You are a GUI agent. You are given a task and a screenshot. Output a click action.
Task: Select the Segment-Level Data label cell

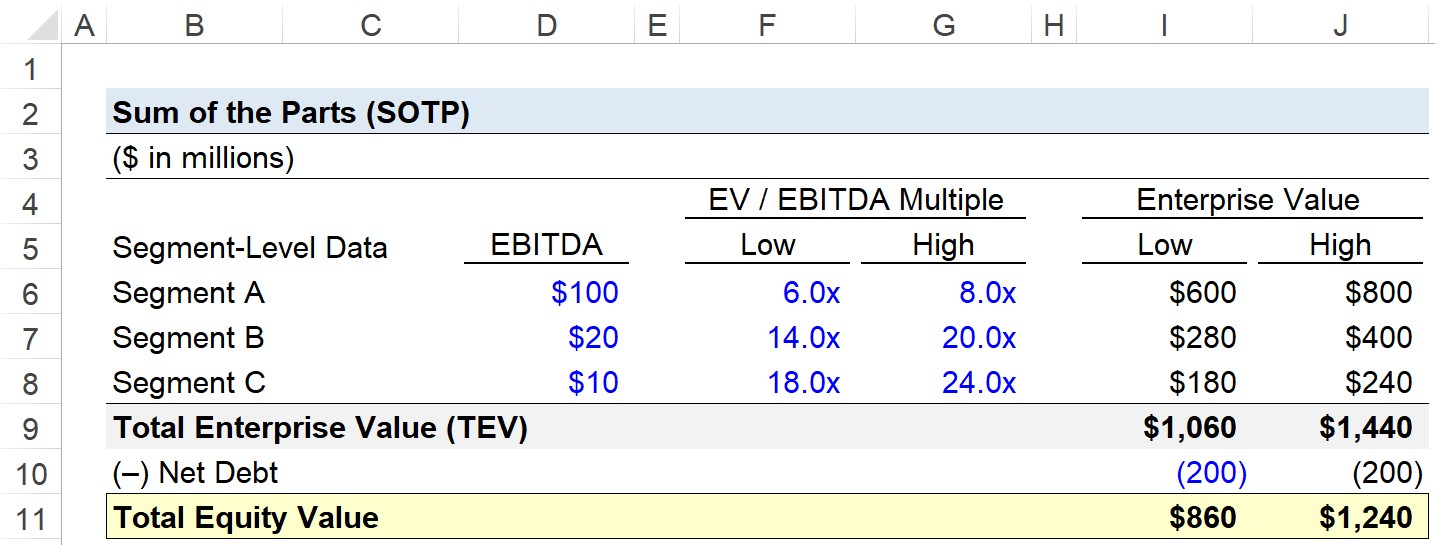250,247
